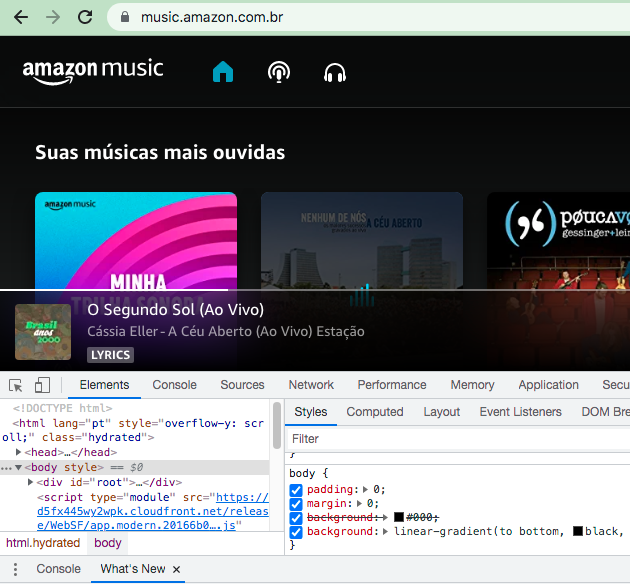
Task: Click the Cássia Eller artist station text
Action: (226, 331)
